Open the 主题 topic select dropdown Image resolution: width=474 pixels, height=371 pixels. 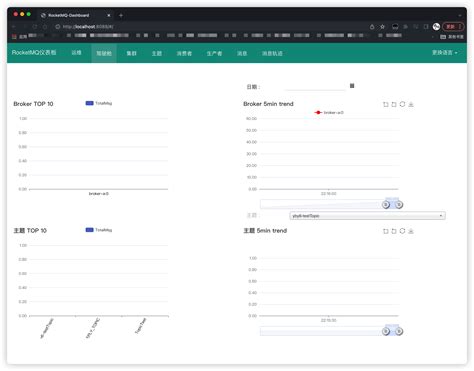367,216
